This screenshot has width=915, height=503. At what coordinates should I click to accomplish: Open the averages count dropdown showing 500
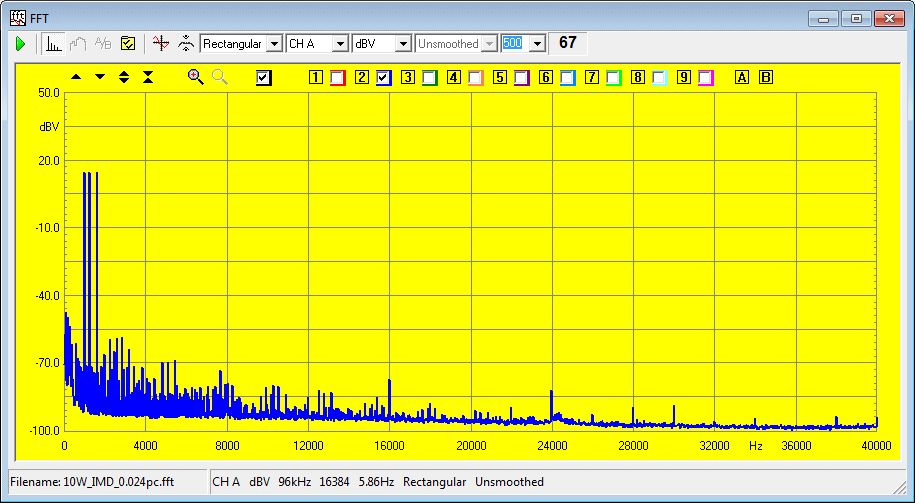pos(538,44)
